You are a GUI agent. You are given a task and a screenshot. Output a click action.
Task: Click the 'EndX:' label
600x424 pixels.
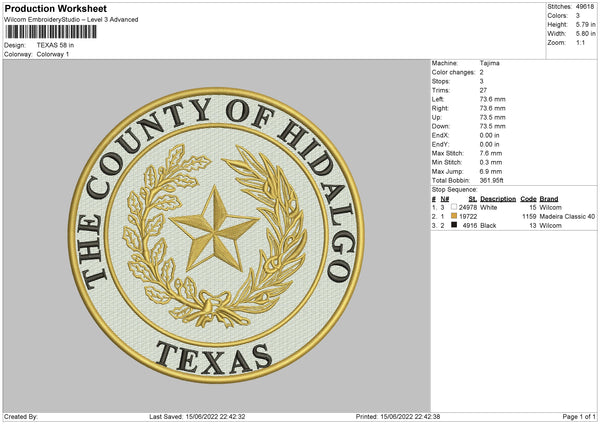[x=440, y=135]
